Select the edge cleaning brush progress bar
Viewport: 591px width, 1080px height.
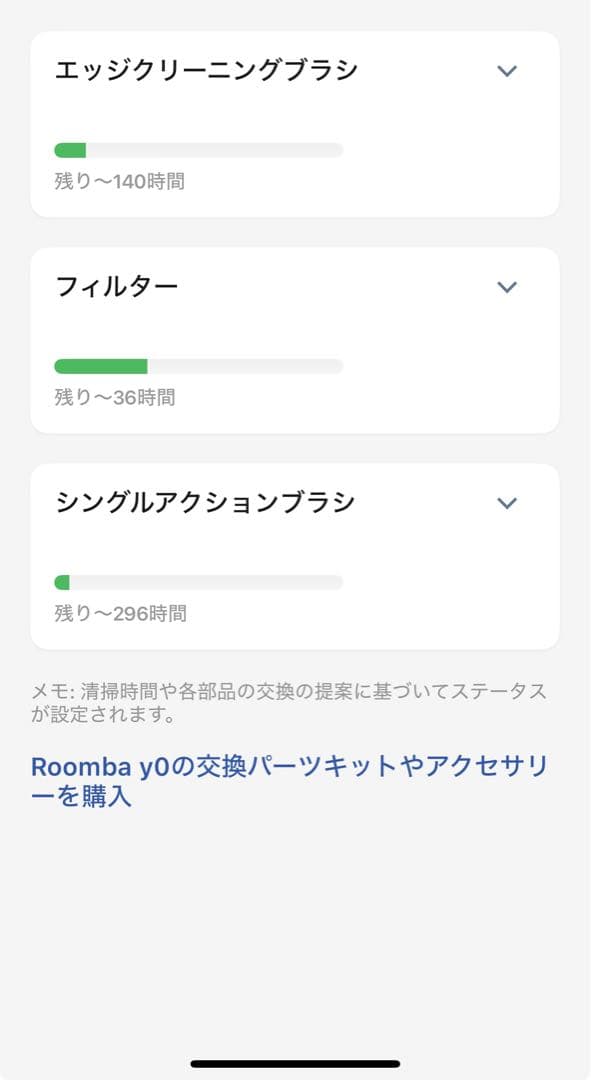coord(199,148)
